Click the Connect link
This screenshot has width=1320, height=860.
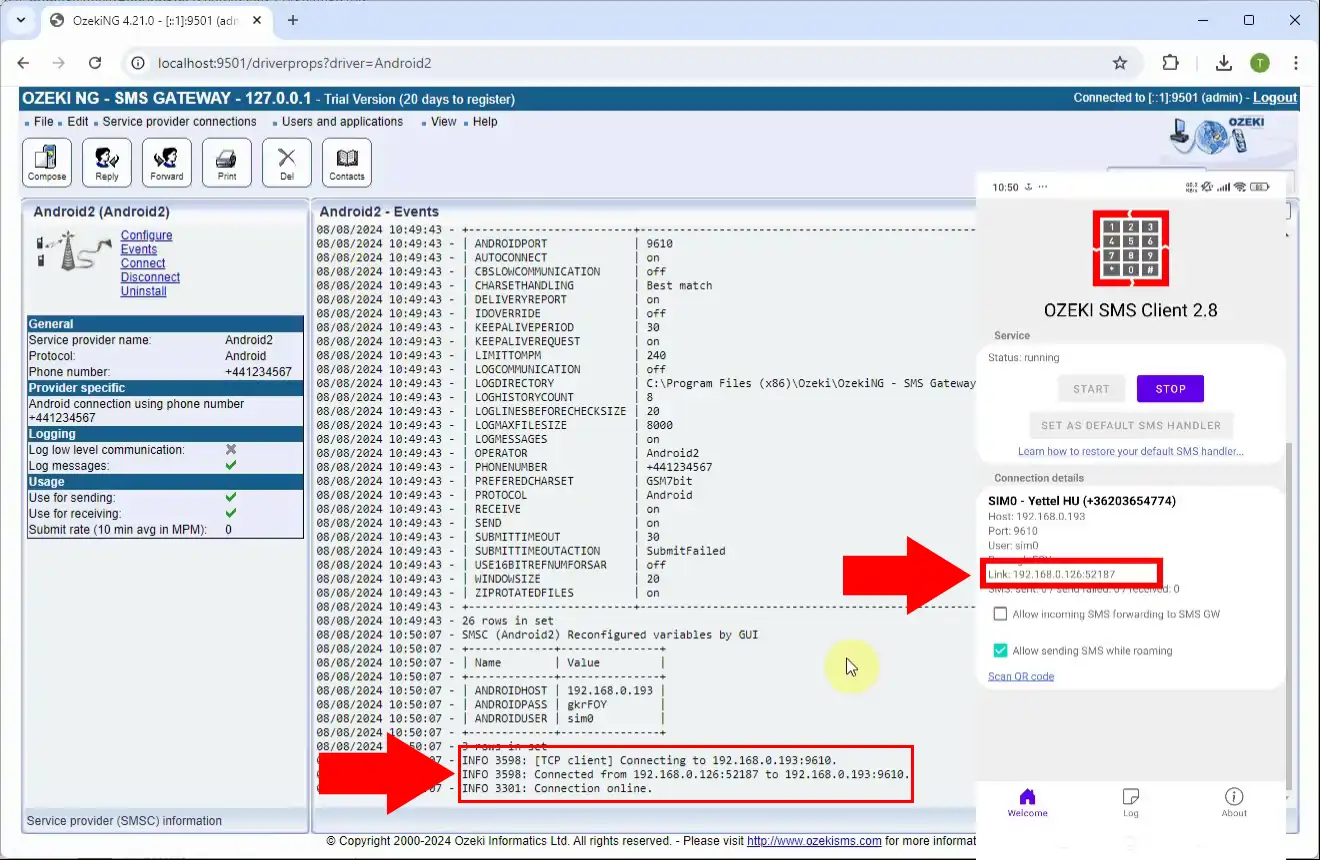(x=143, y=264)
